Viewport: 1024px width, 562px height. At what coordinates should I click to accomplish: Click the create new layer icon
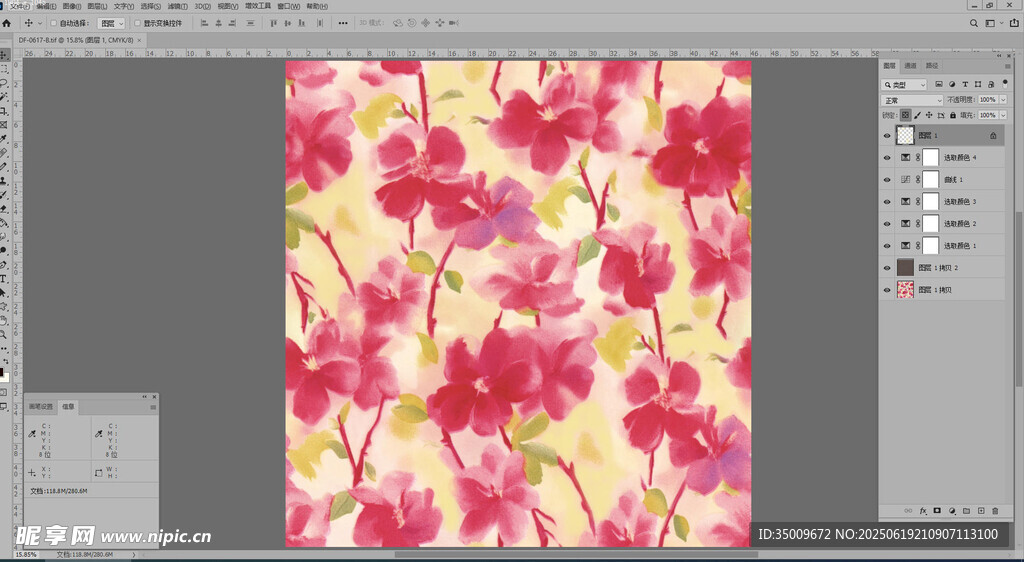(x=981, y=510)
